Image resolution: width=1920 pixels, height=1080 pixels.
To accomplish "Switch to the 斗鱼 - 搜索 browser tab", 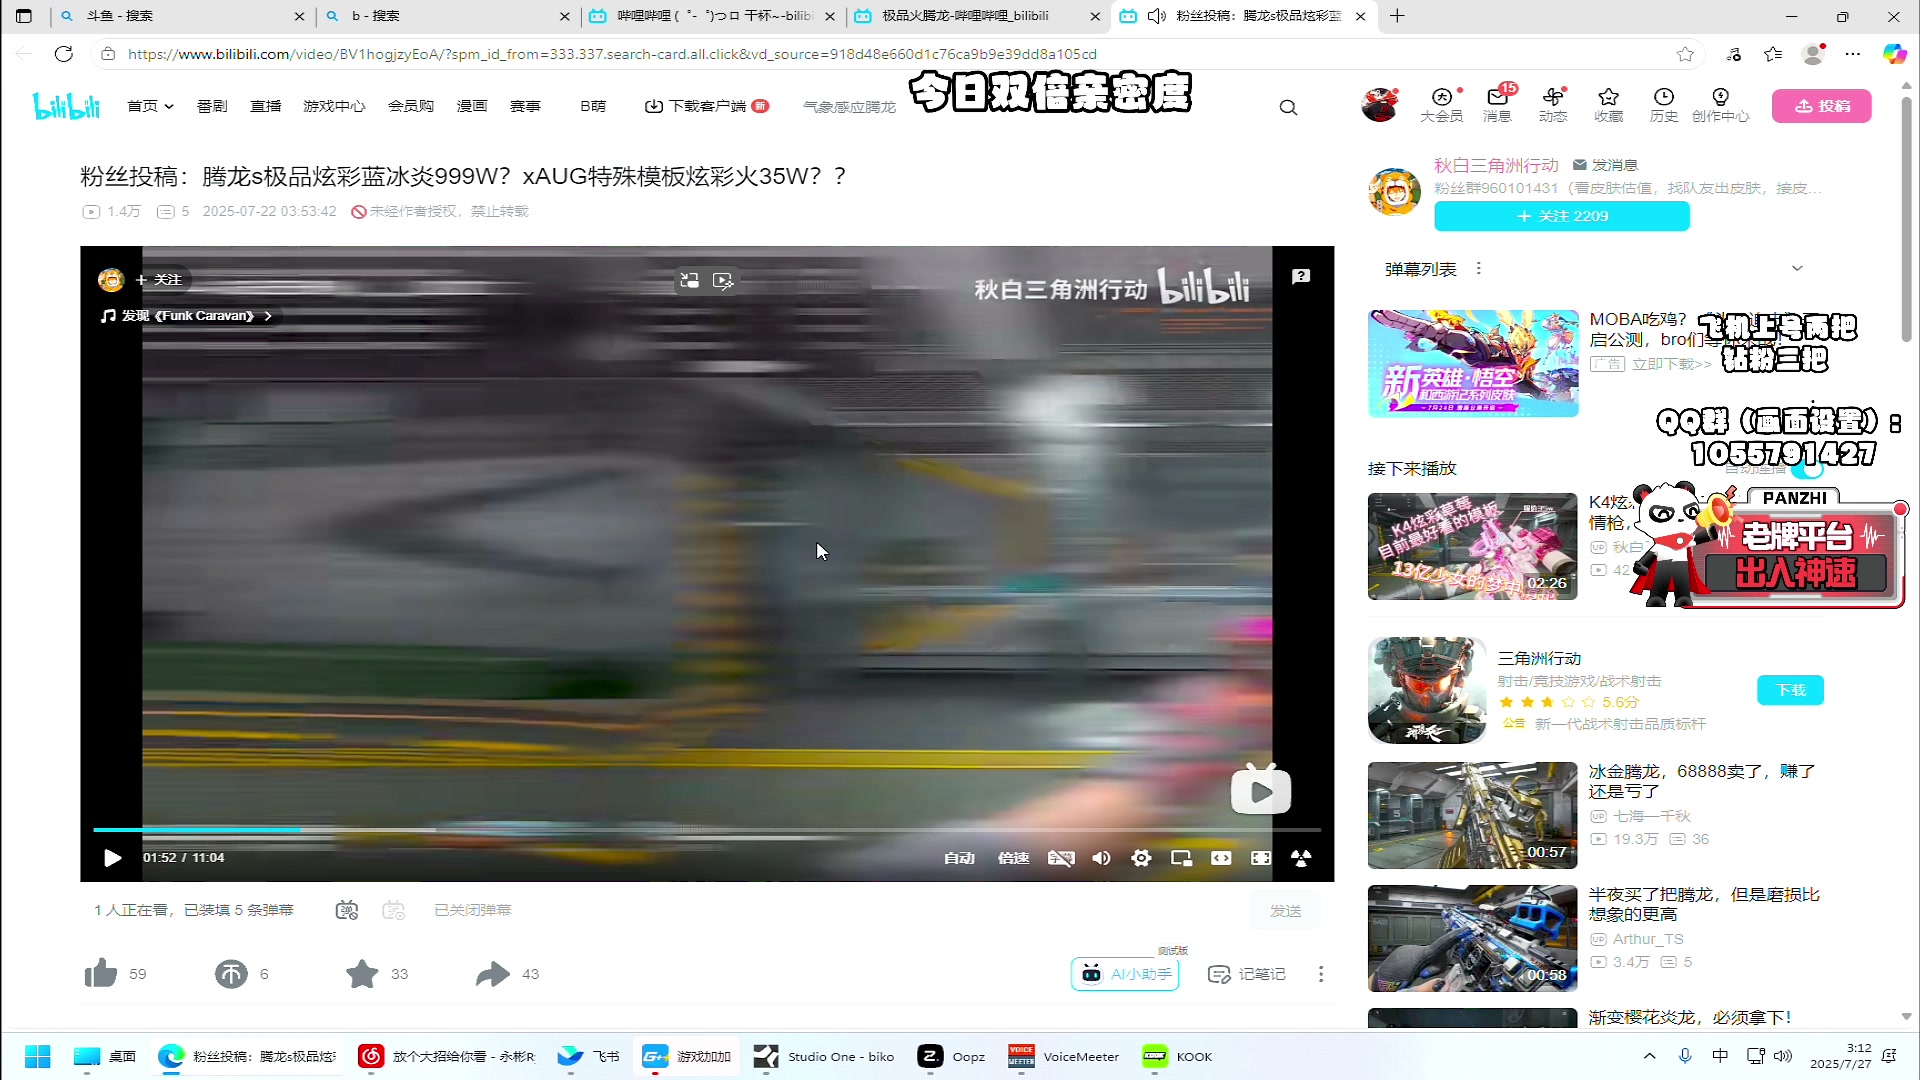I will pos(182,16).
